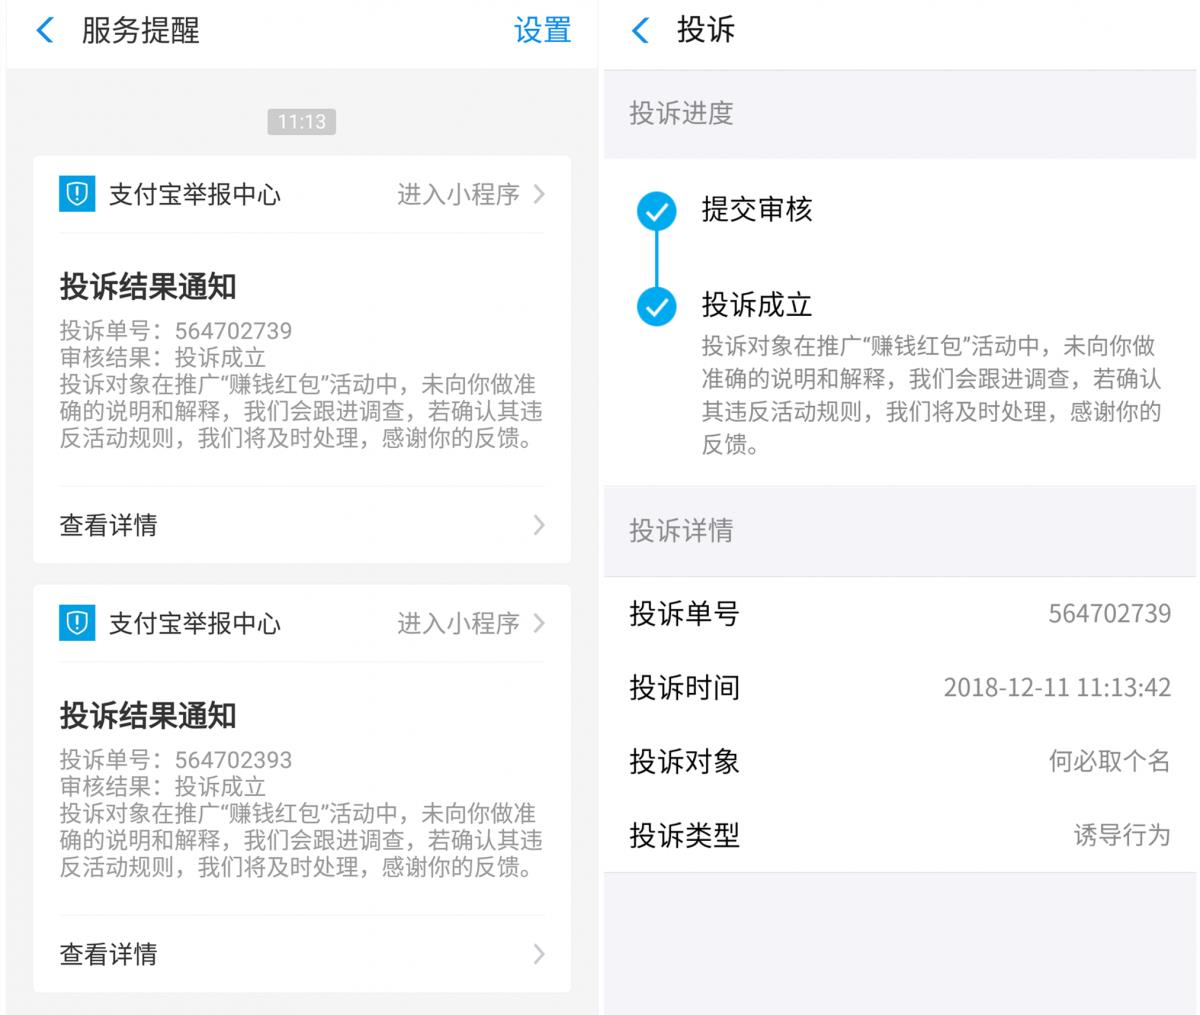
Task: Tap the 投诉成立 checkmark step
Action: tap(656, 306)
